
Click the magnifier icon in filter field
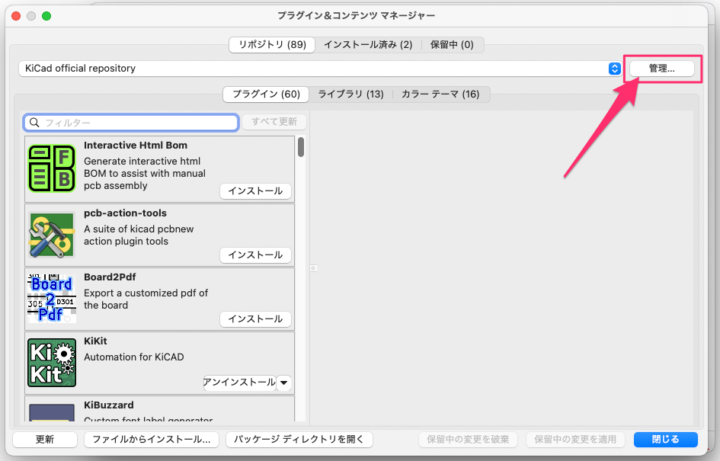(35, 123)
